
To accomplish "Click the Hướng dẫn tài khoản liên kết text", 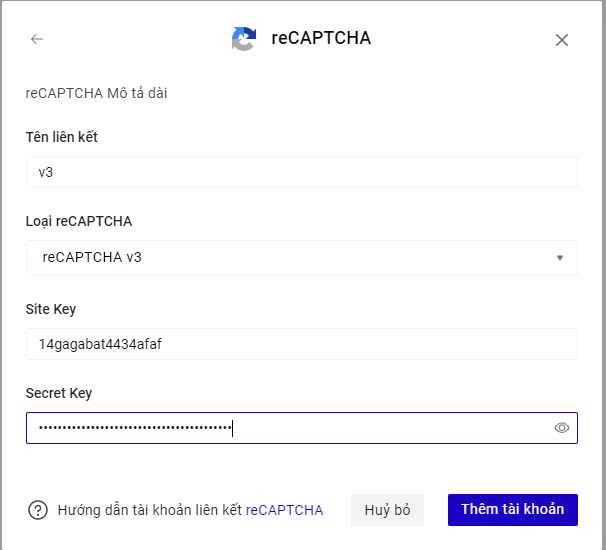I will (x=150, y=510).
